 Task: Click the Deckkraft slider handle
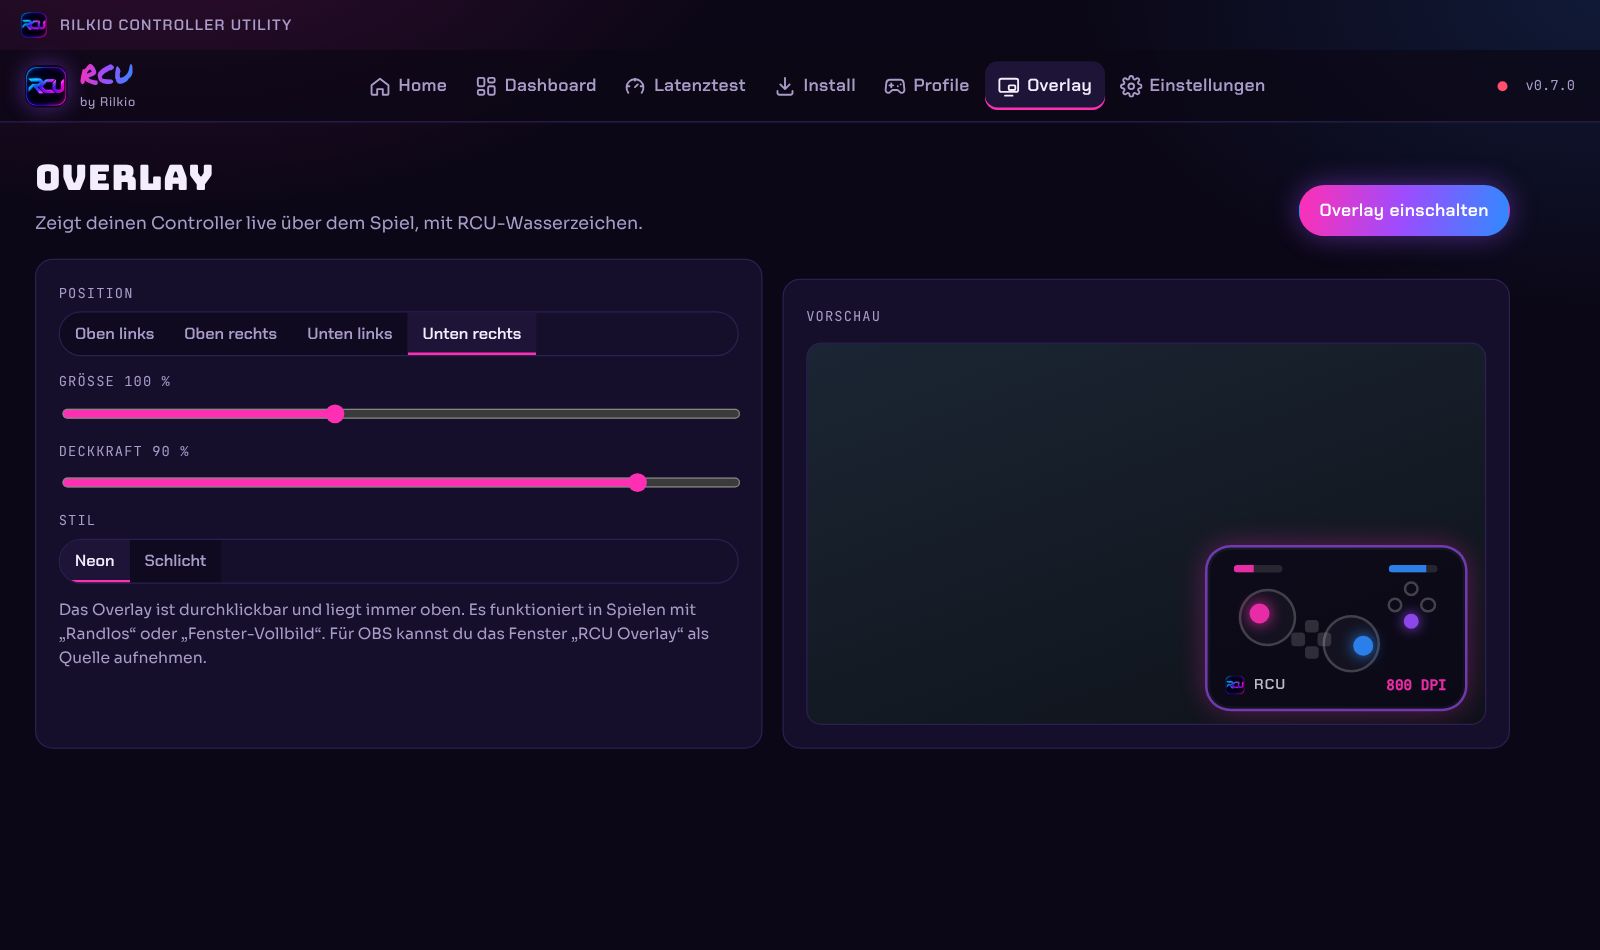click(638, 483)
